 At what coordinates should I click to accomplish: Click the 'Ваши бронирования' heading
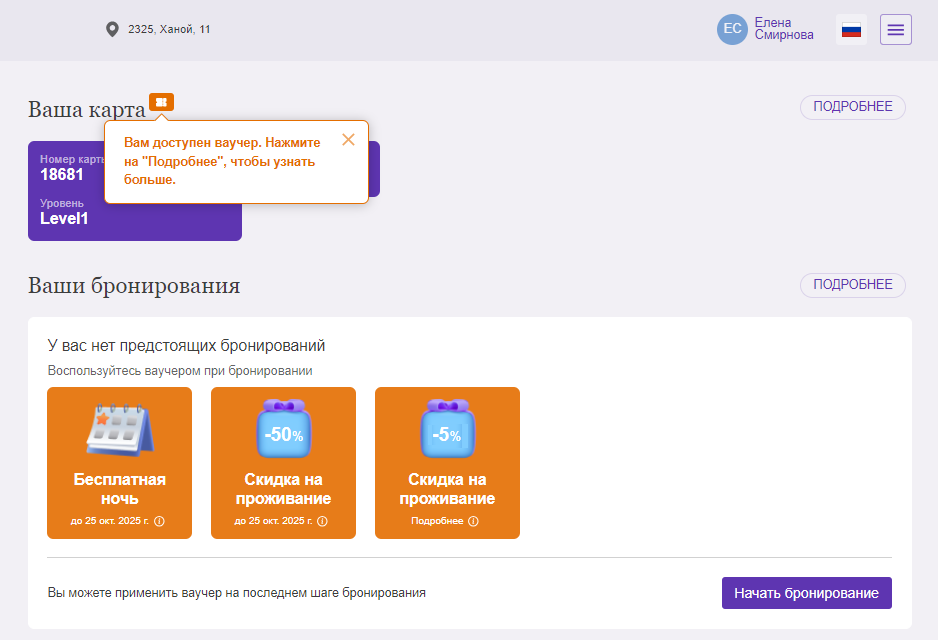[134, 286]
